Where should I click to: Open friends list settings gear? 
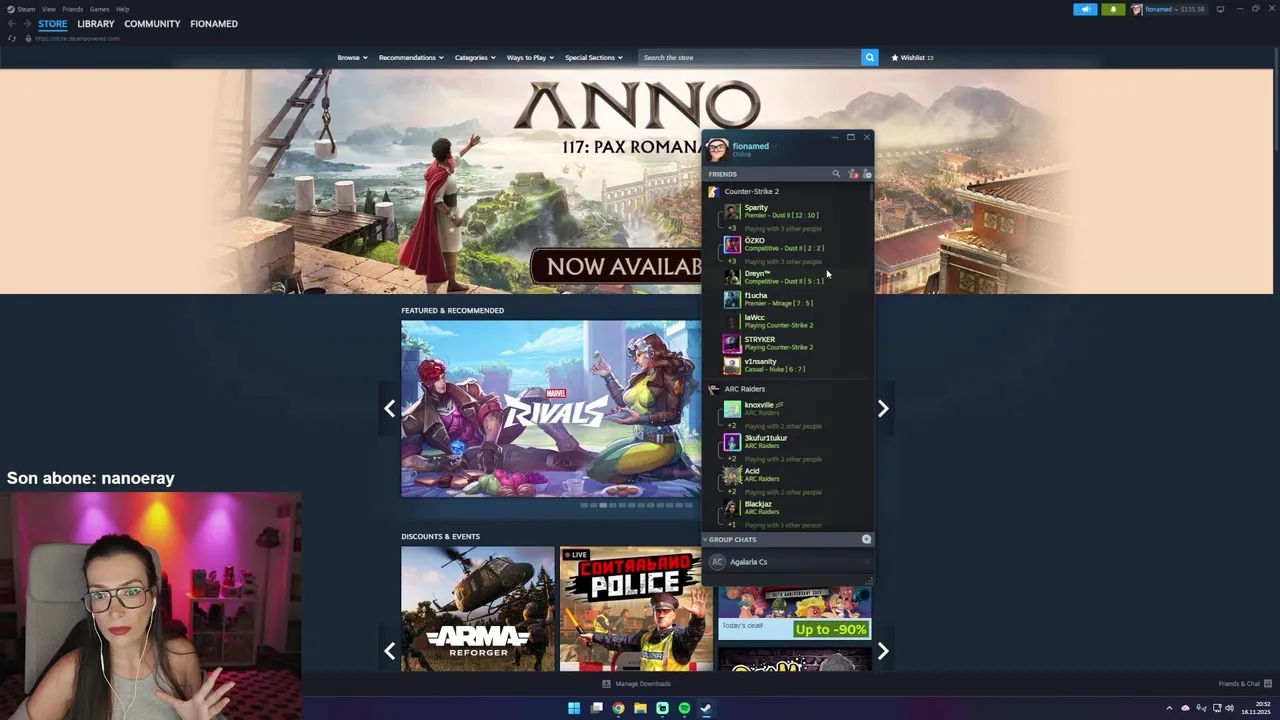[867, 174]
